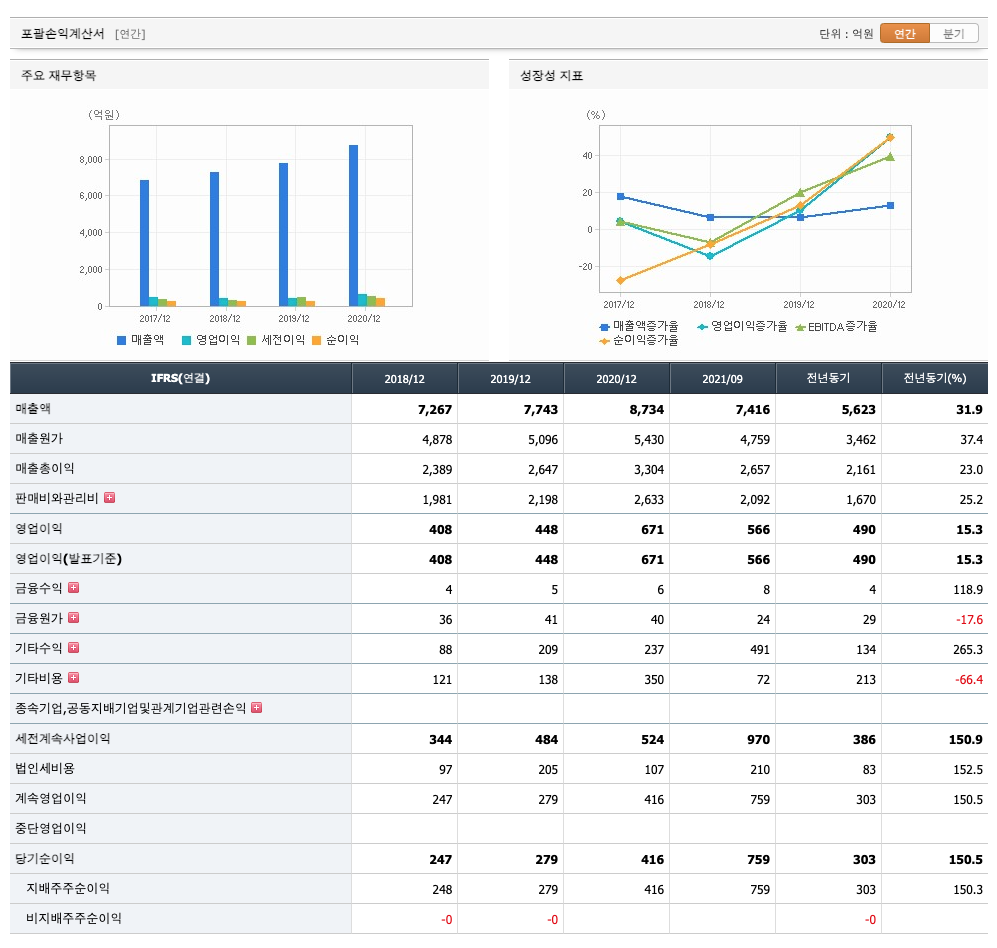Click the 970 세전계속사업이익 value
Viewport: 997px width, 948px height.
pos(759,739)
